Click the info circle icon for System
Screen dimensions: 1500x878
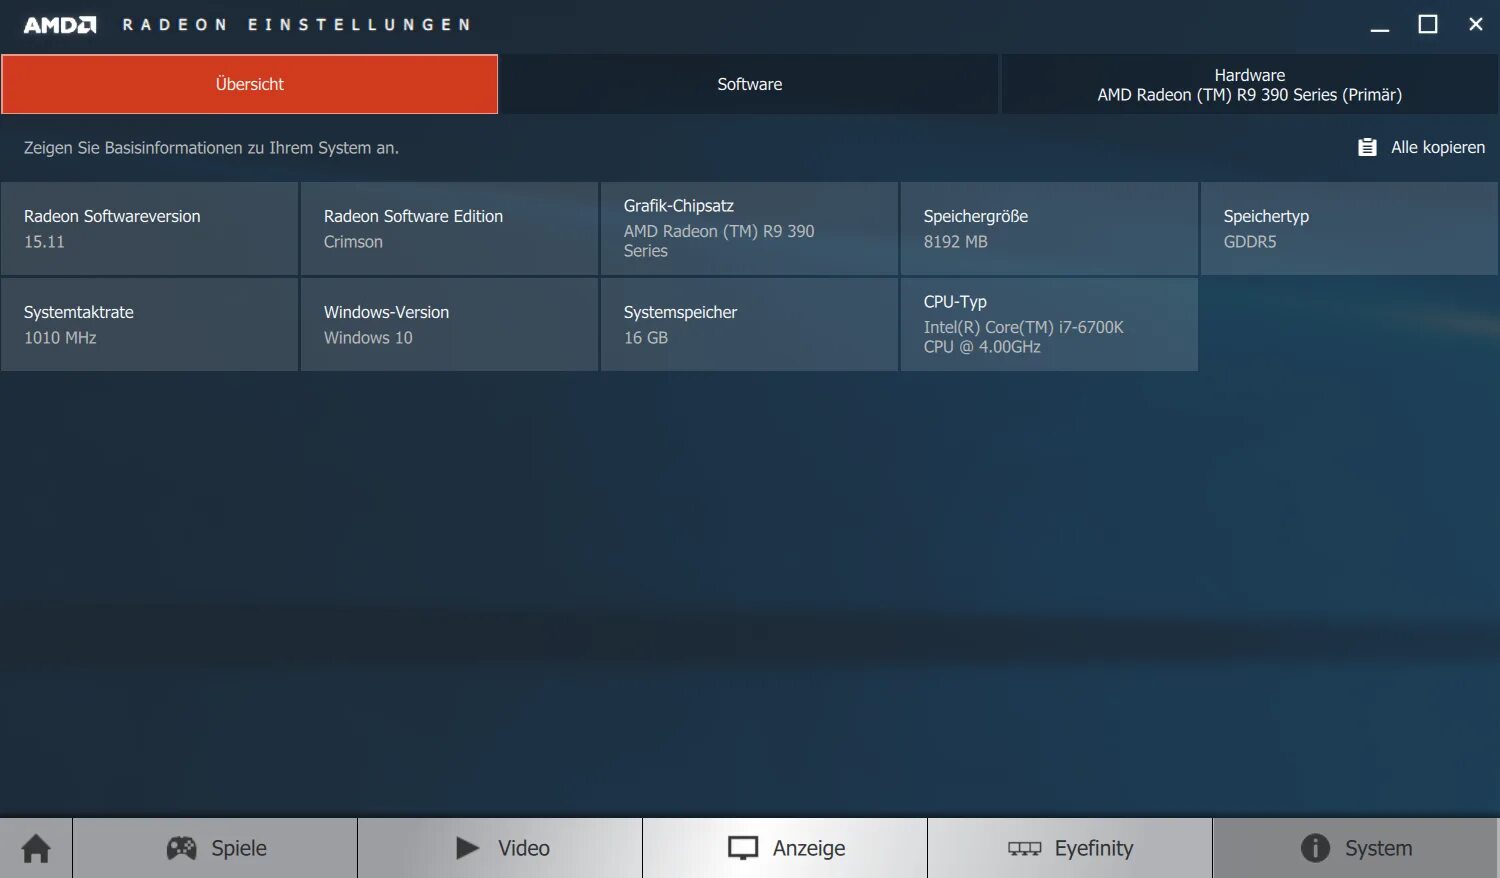(1315, 848)
